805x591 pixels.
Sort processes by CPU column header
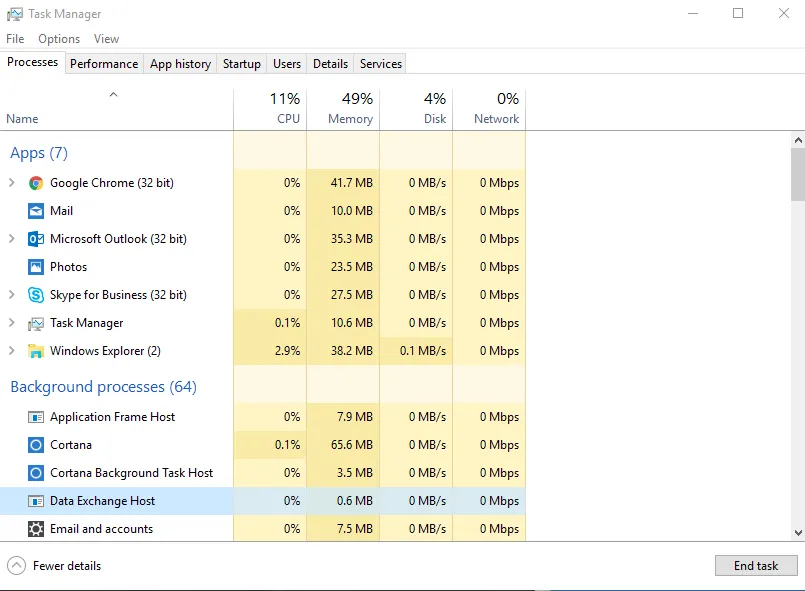pyautogui.click(x=270, y=108)
